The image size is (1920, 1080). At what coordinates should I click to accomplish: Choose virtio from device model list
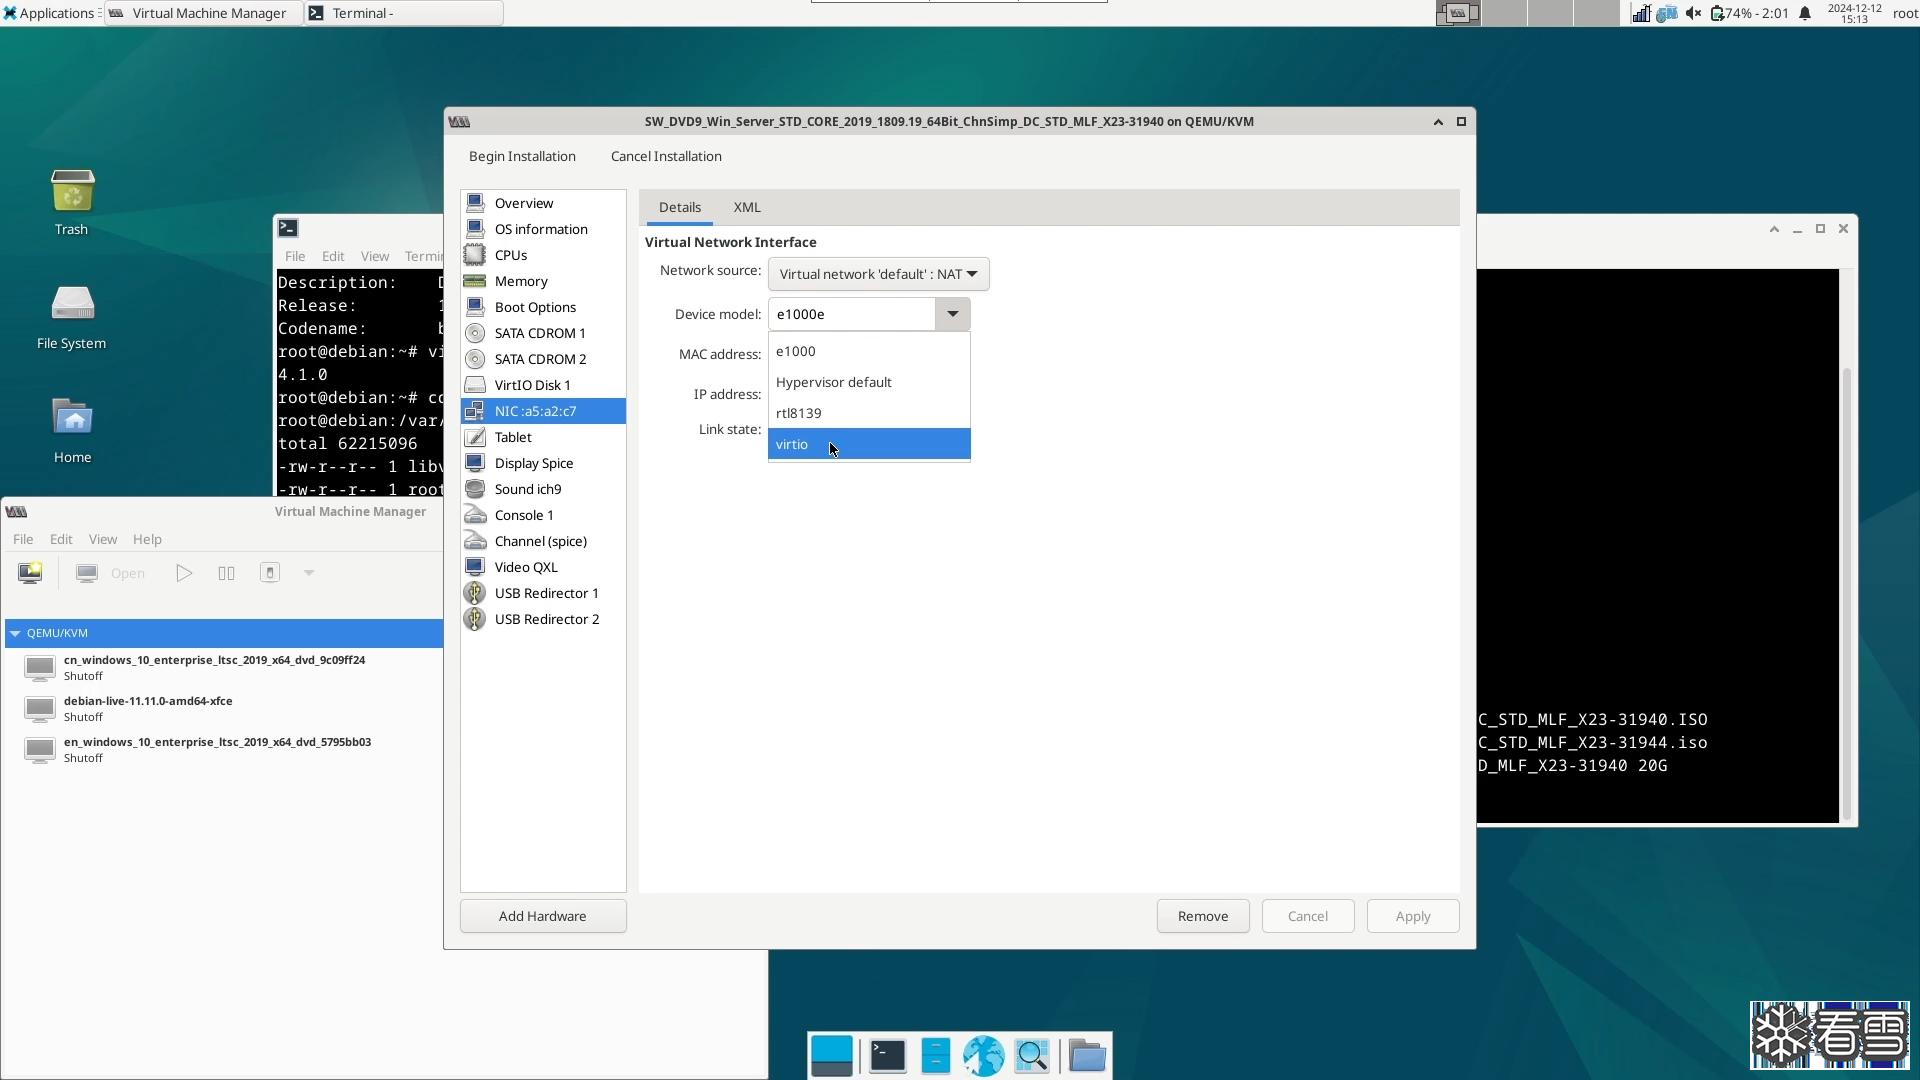pyautogui.click(x=792, y=444)
